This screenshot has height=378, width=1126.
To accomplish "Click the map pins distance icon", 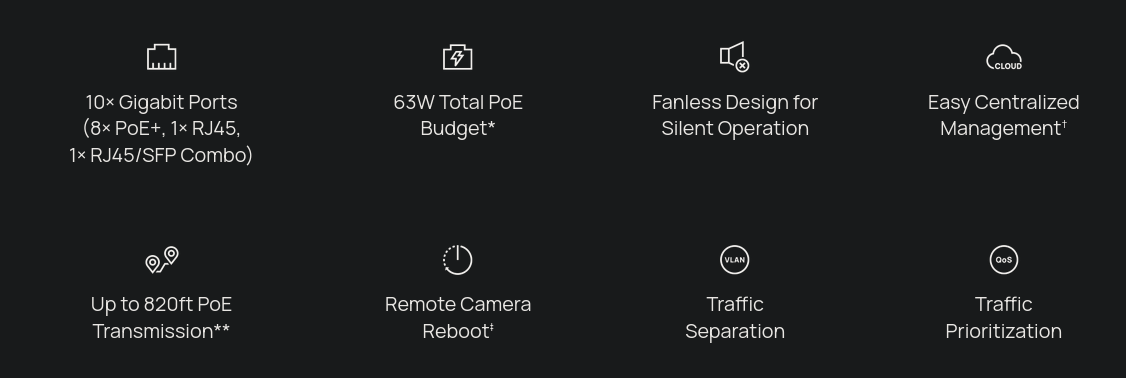I will (x=162, y=259).
